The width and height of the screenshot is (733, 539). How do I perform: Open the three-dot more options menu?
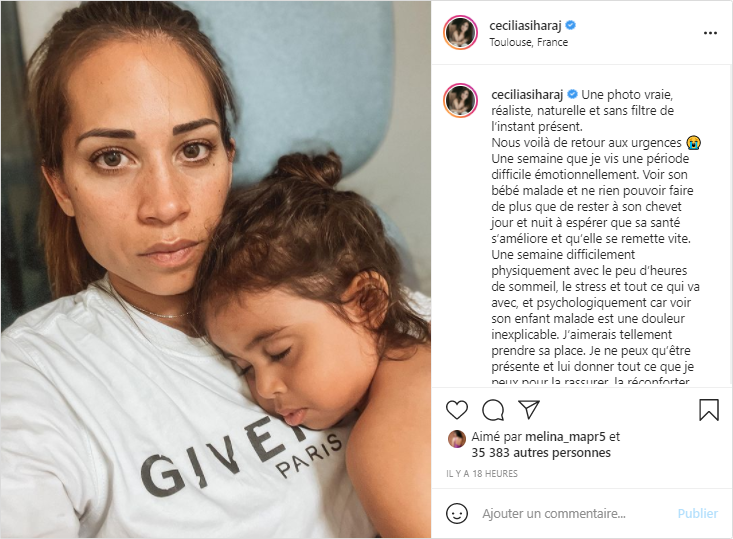point(710,33)
